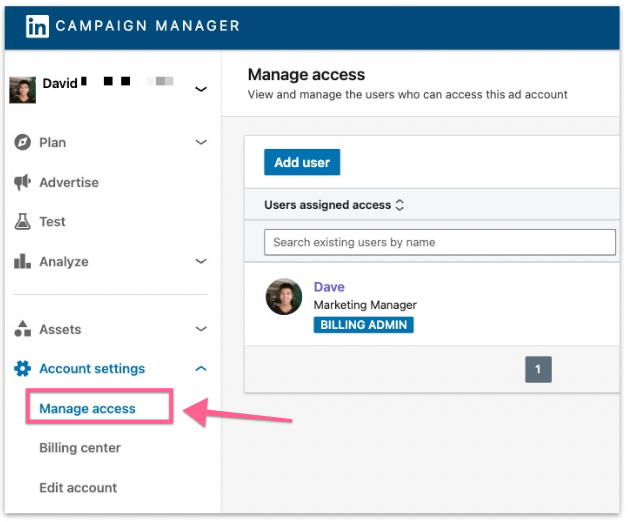Screen dimensions: 629x522
Task: Expand the Plan section chevron
Action: pos(201,142)
